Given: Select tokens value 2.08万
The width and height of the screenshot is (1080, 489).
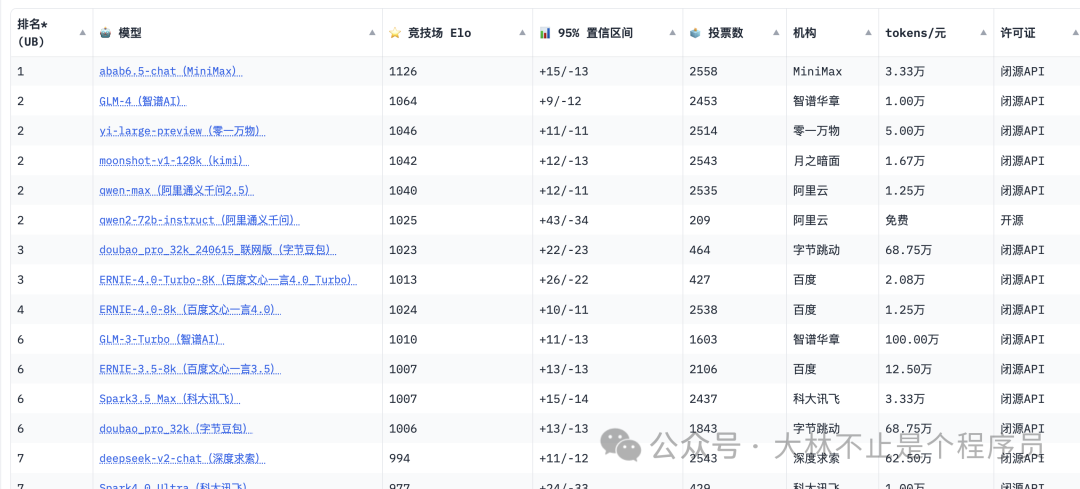Looking at the screenshot, I should (x=905, y=280).
